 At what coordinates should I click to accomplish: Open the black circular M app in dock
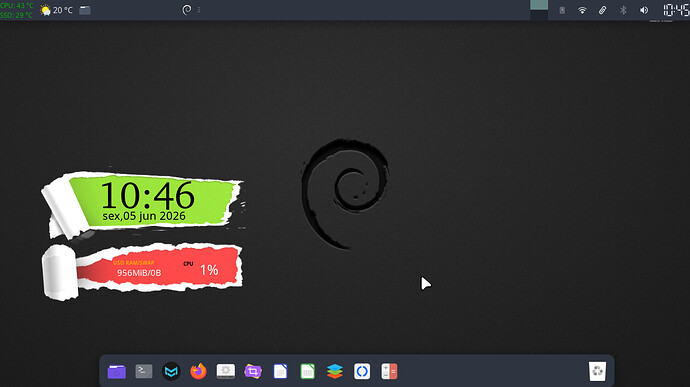tap(171, 372)
